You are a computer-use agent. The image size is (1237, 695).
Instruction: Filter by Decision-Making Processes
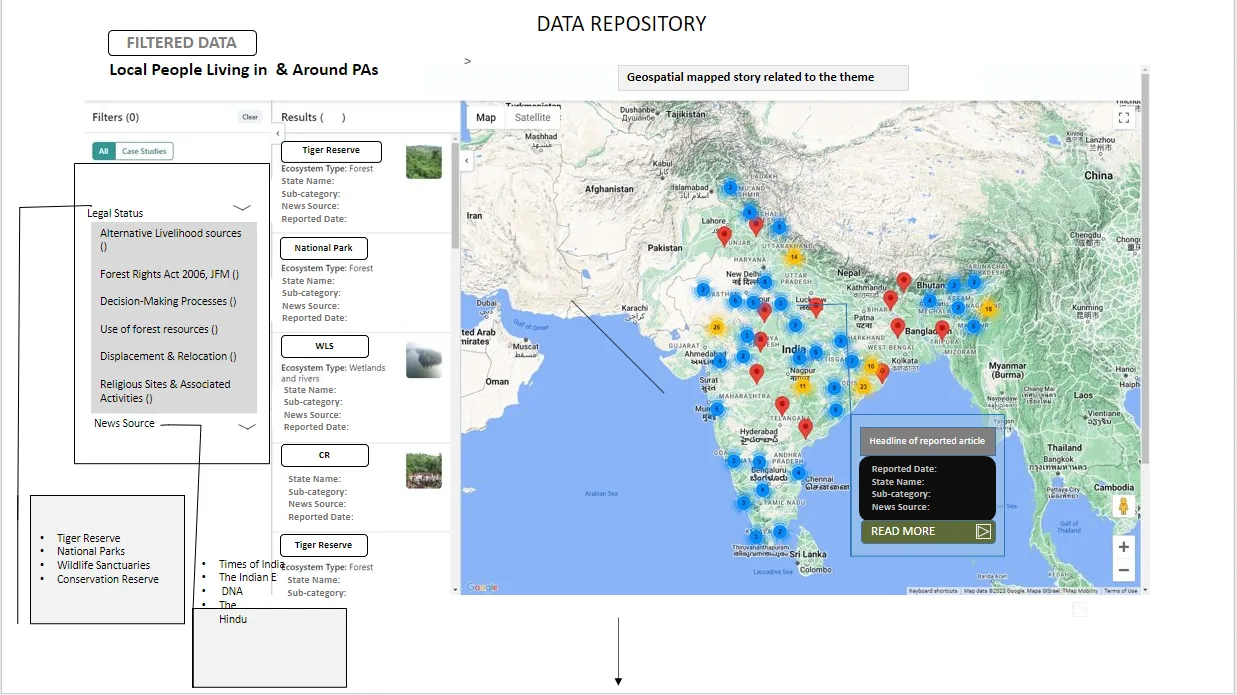click(x=168, y=301)
